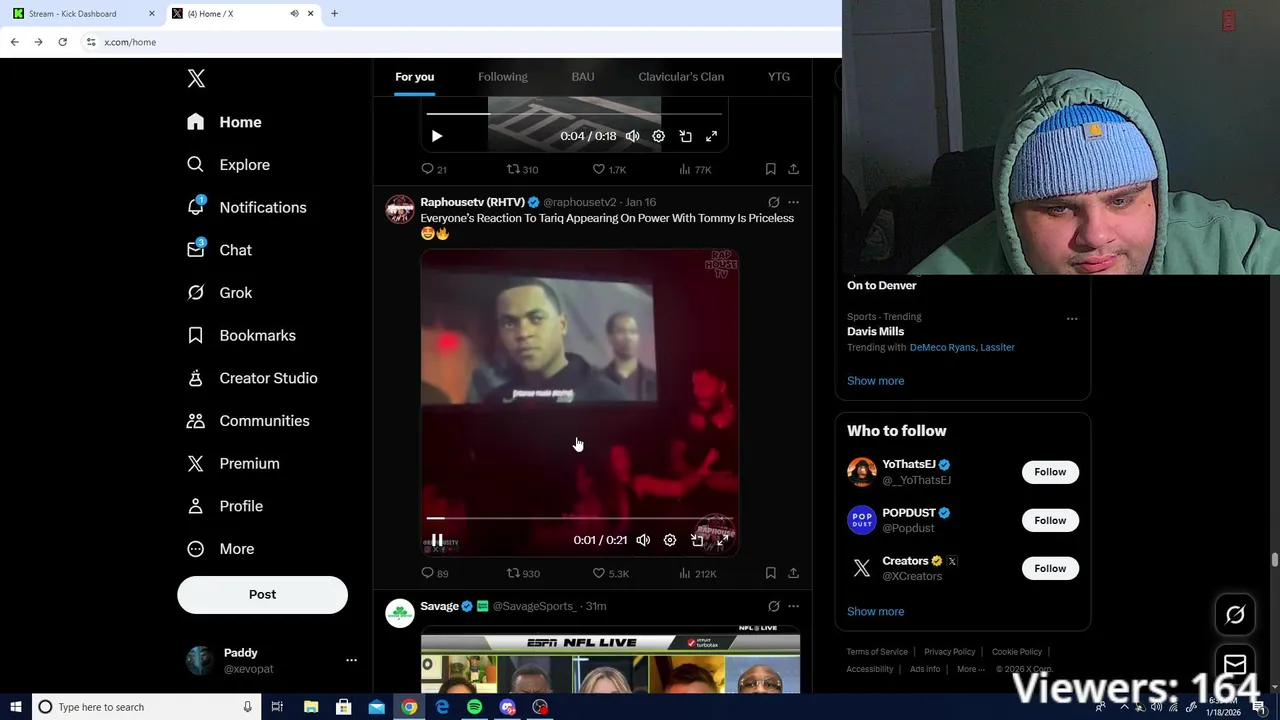Mute the top 0:18 video
This screenshot has height=720, width=1280.
point(632,136)
